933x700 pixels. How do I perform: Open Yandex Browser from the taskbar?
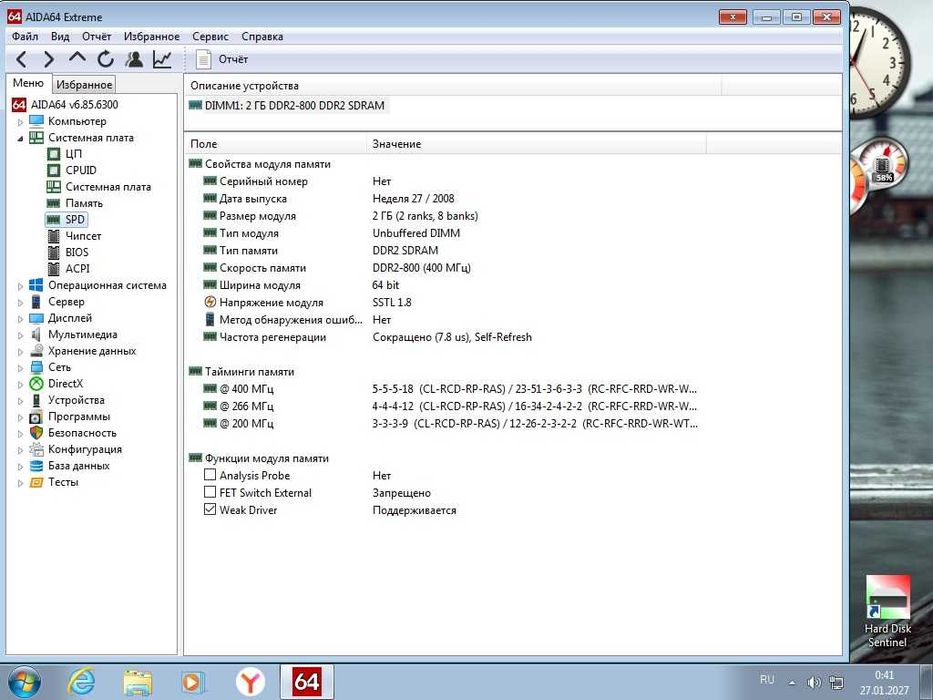[251, 682]
